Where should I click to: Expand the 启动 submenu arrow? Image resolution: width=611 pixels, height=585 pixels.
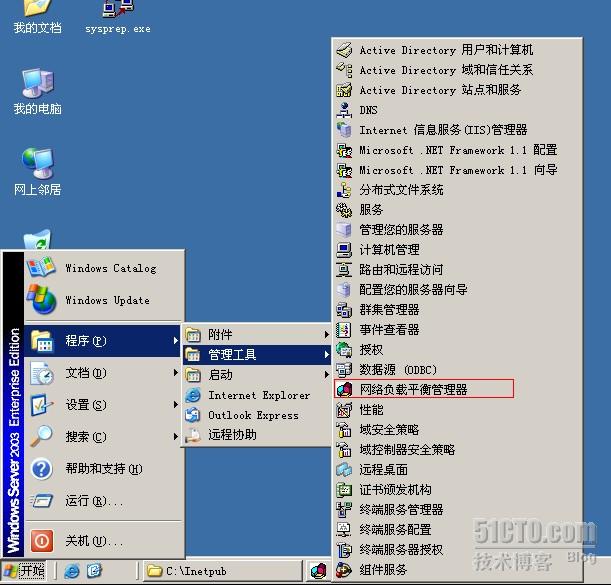pyautogui.click(x=326, y=375)
